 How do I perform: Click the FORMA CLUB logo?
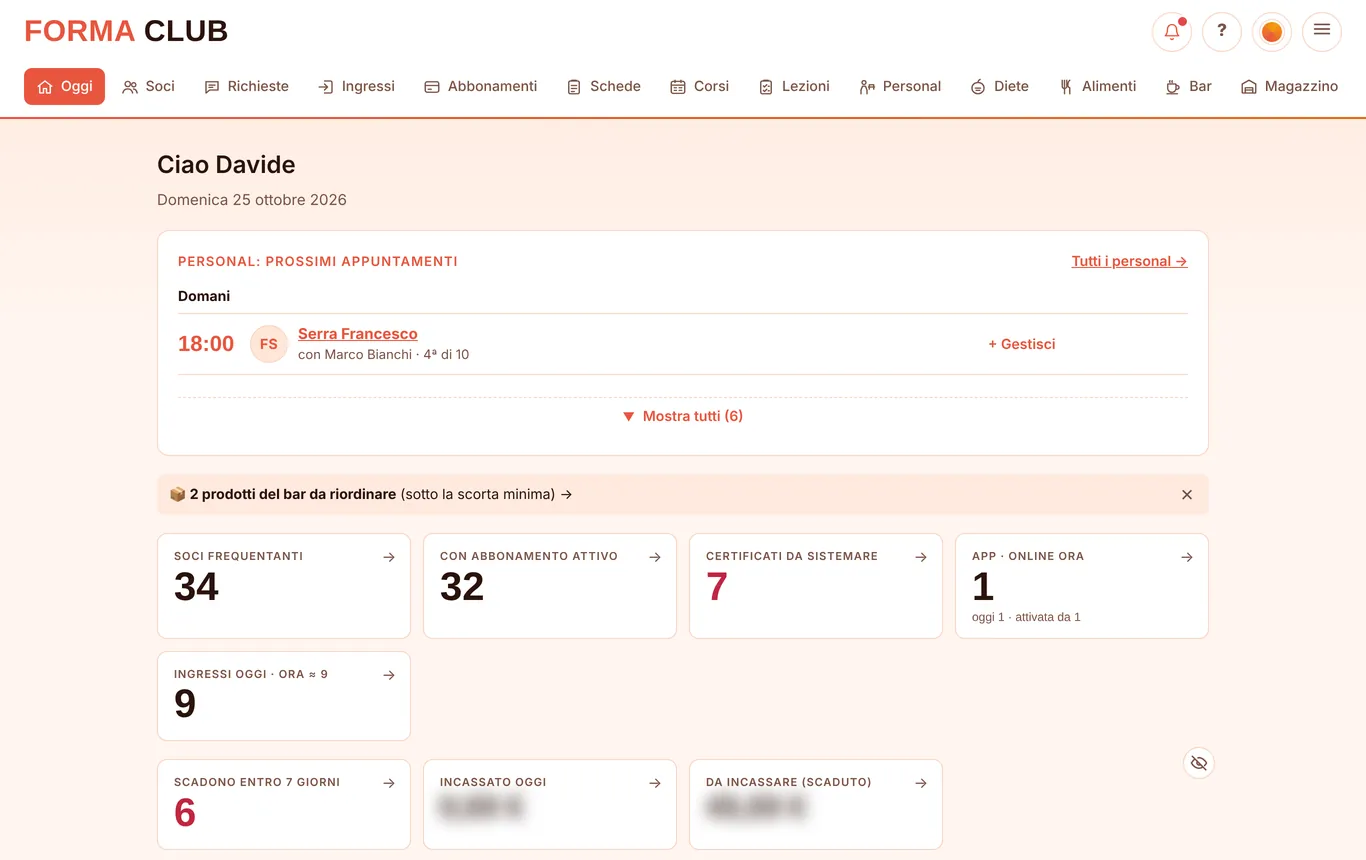126,31
